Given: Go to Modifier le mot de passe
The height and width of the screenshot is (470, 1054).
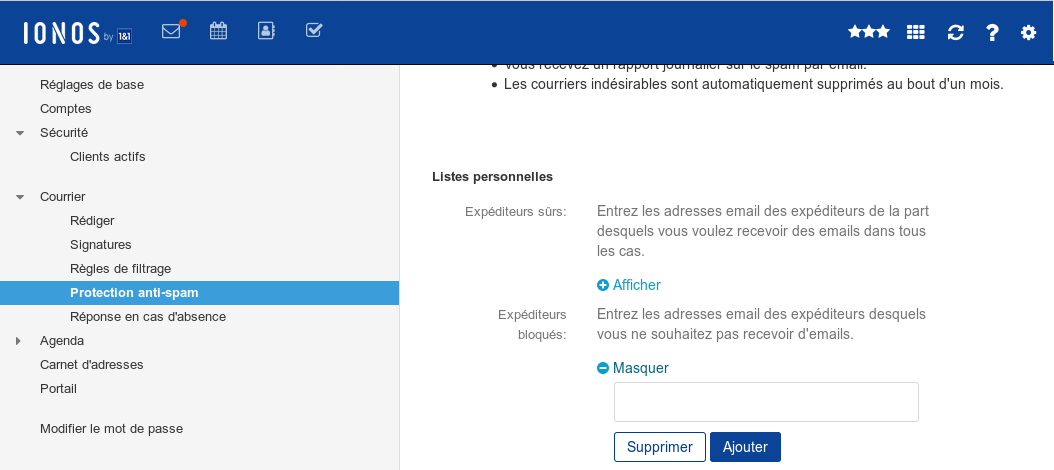Looking at the screenshot, I should pyautogui.click(x=111, y=429).
